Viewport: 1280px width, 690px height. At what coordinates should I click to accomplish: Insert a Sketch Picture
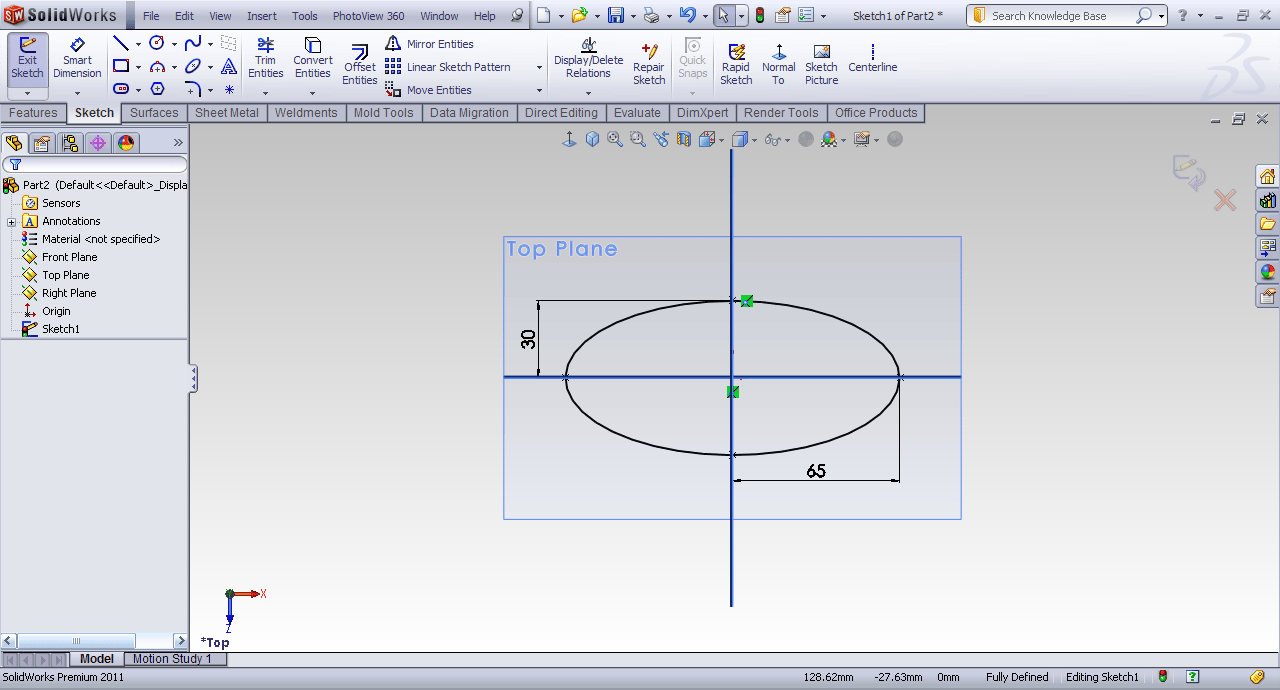(x=821, y=66)
